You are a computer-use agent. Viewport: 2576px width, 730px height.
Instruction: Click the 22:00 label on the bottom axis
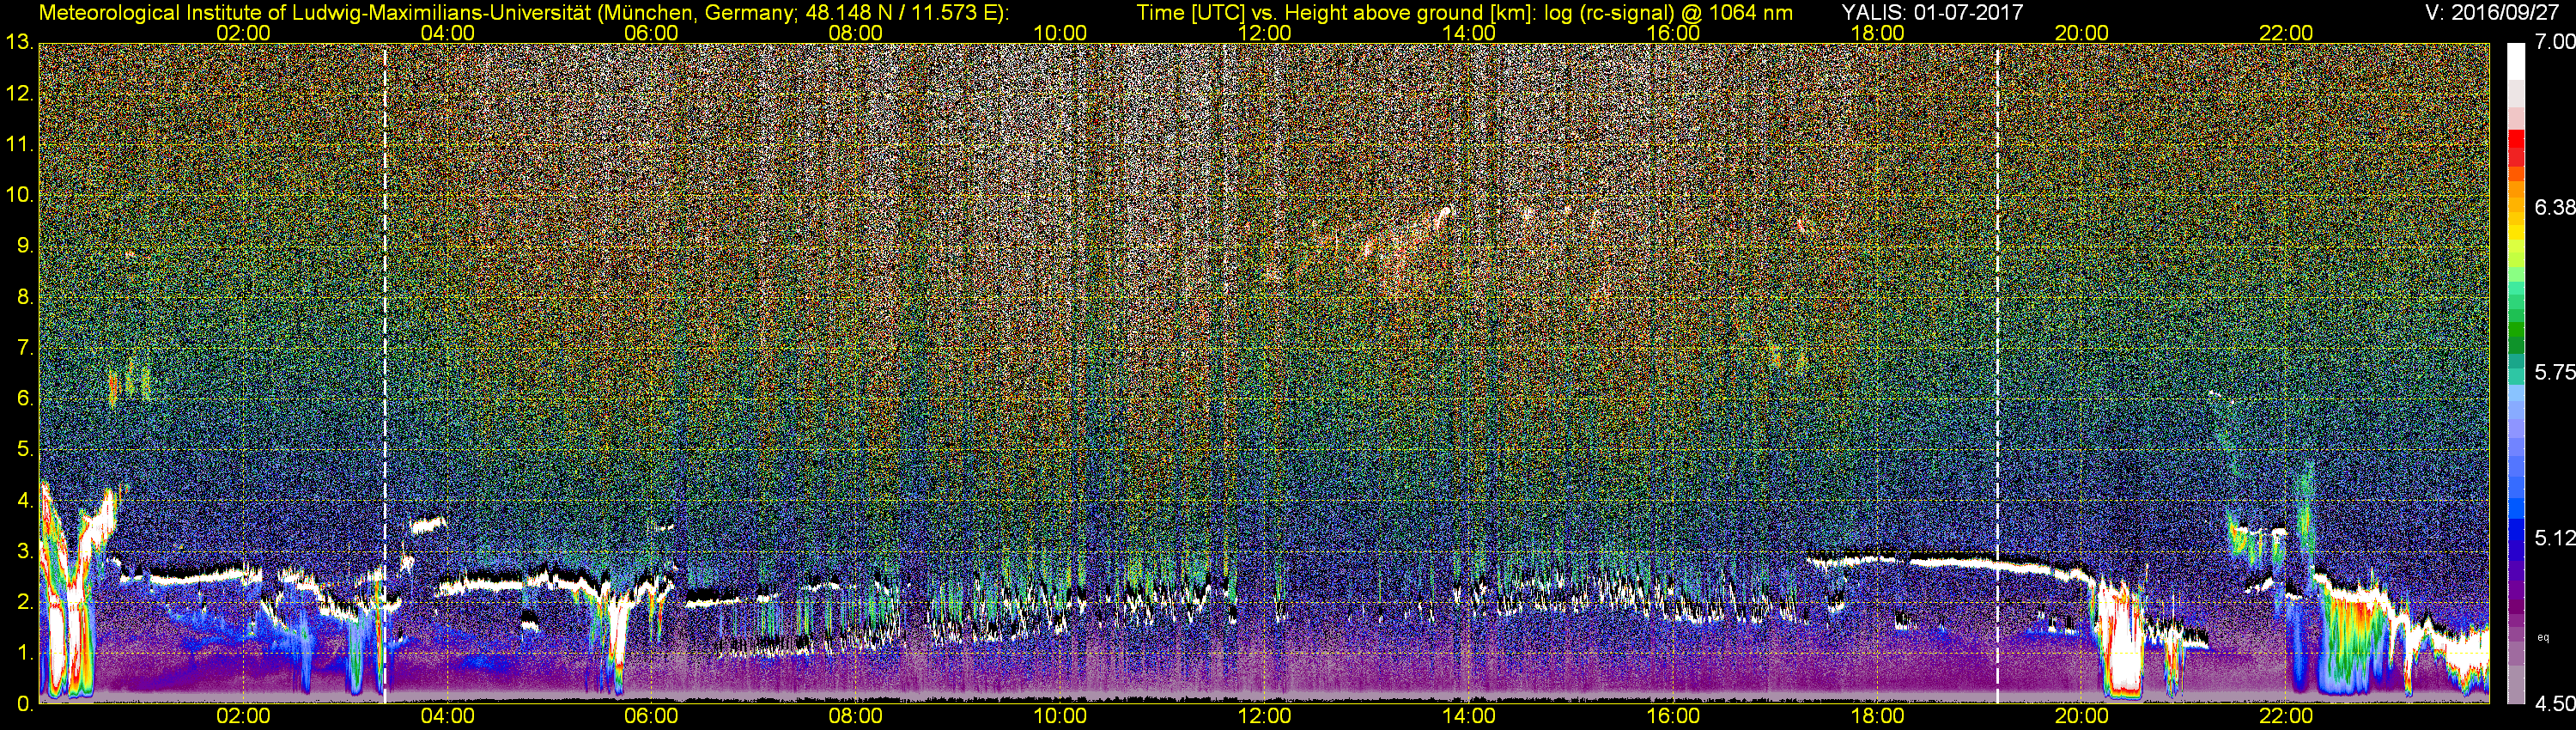coord(2286,716)
